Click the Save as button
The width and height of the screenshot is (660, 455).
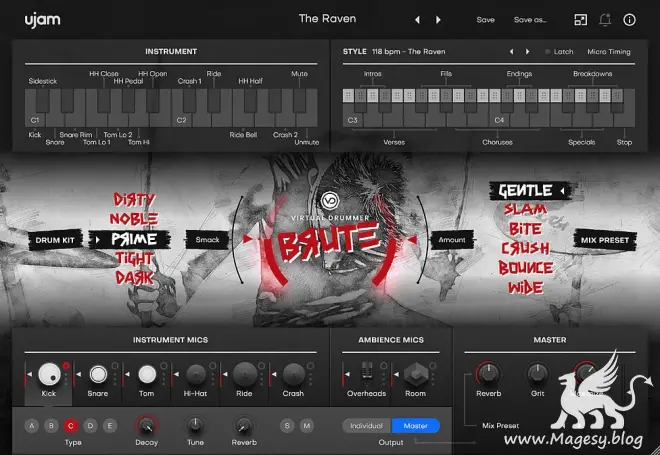coord(530,20)
